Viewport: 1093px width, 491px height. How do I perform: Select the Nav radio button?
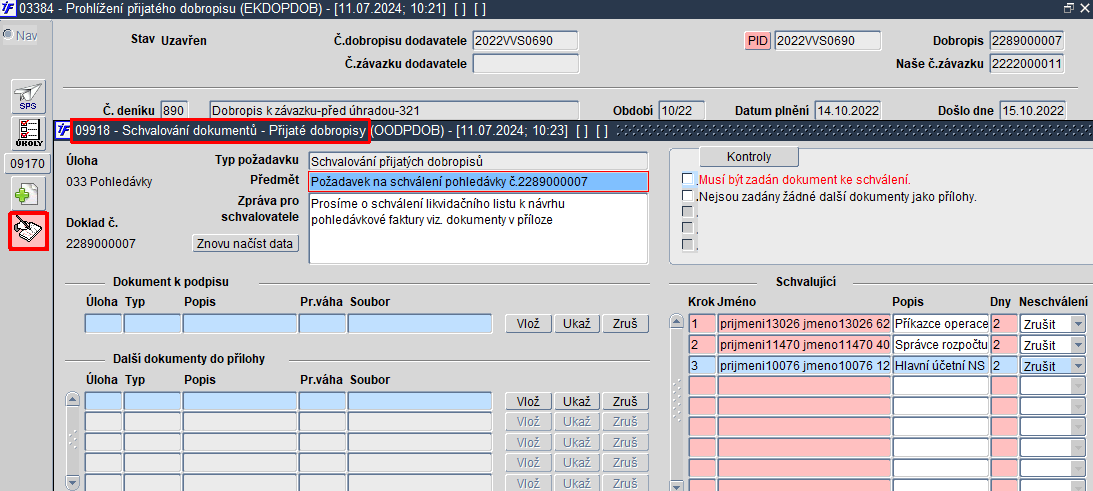point(8,35)
